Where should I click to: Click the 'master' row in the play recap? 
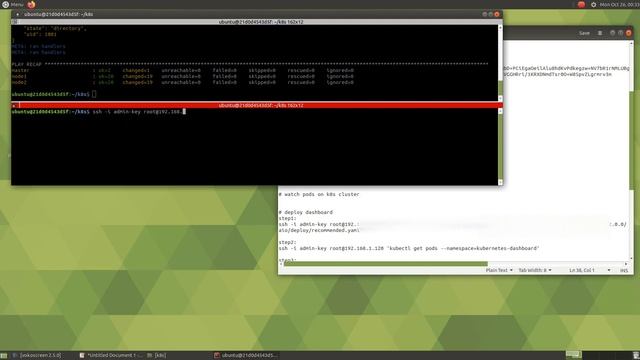point(182,70)
